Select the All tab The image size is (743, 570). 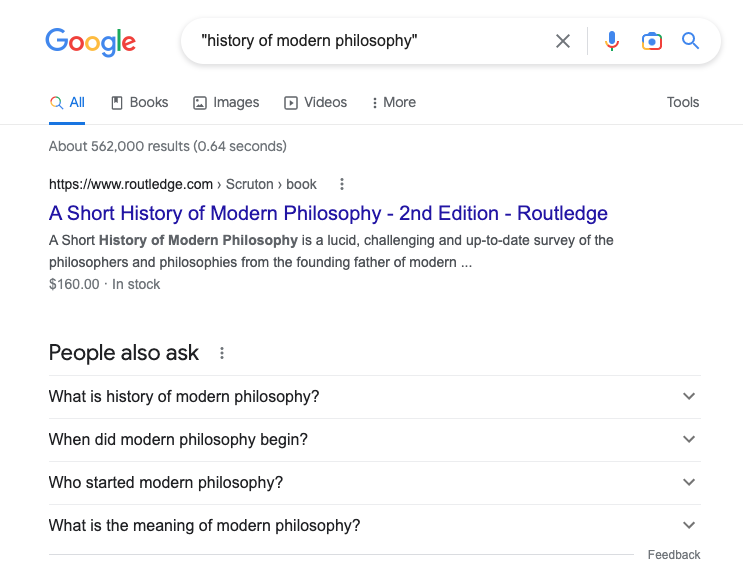[x=67, y=102]
